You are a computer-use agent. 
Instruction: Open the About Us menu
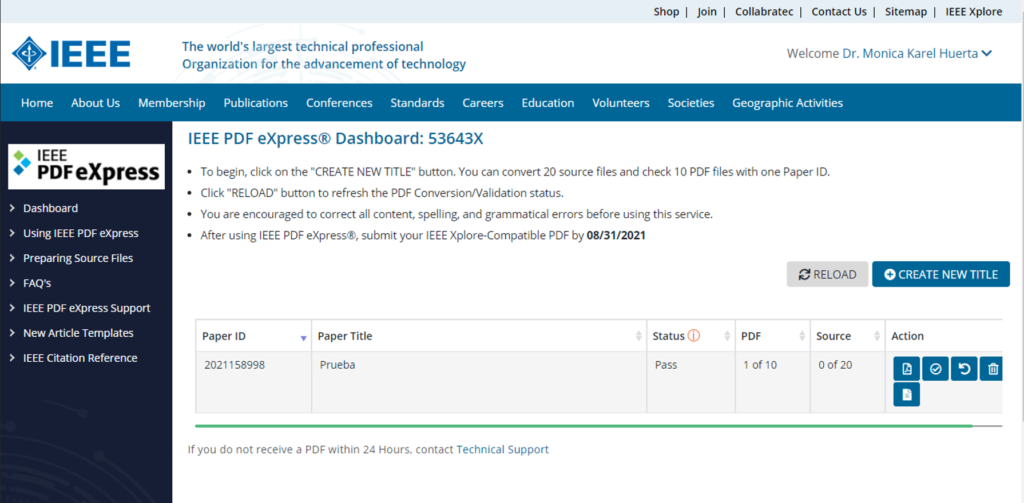(95, 103)
